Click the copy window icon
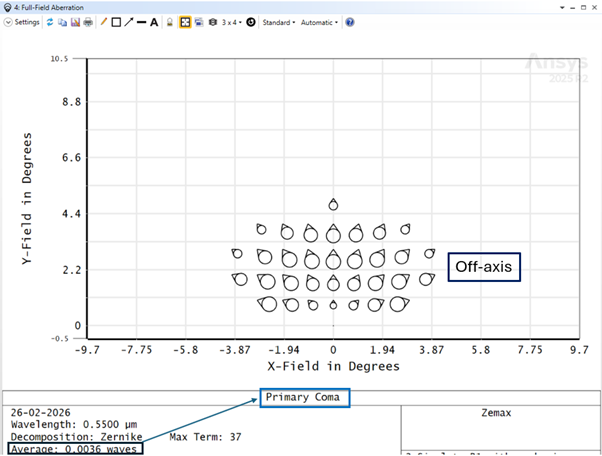 tap(63, 22)
